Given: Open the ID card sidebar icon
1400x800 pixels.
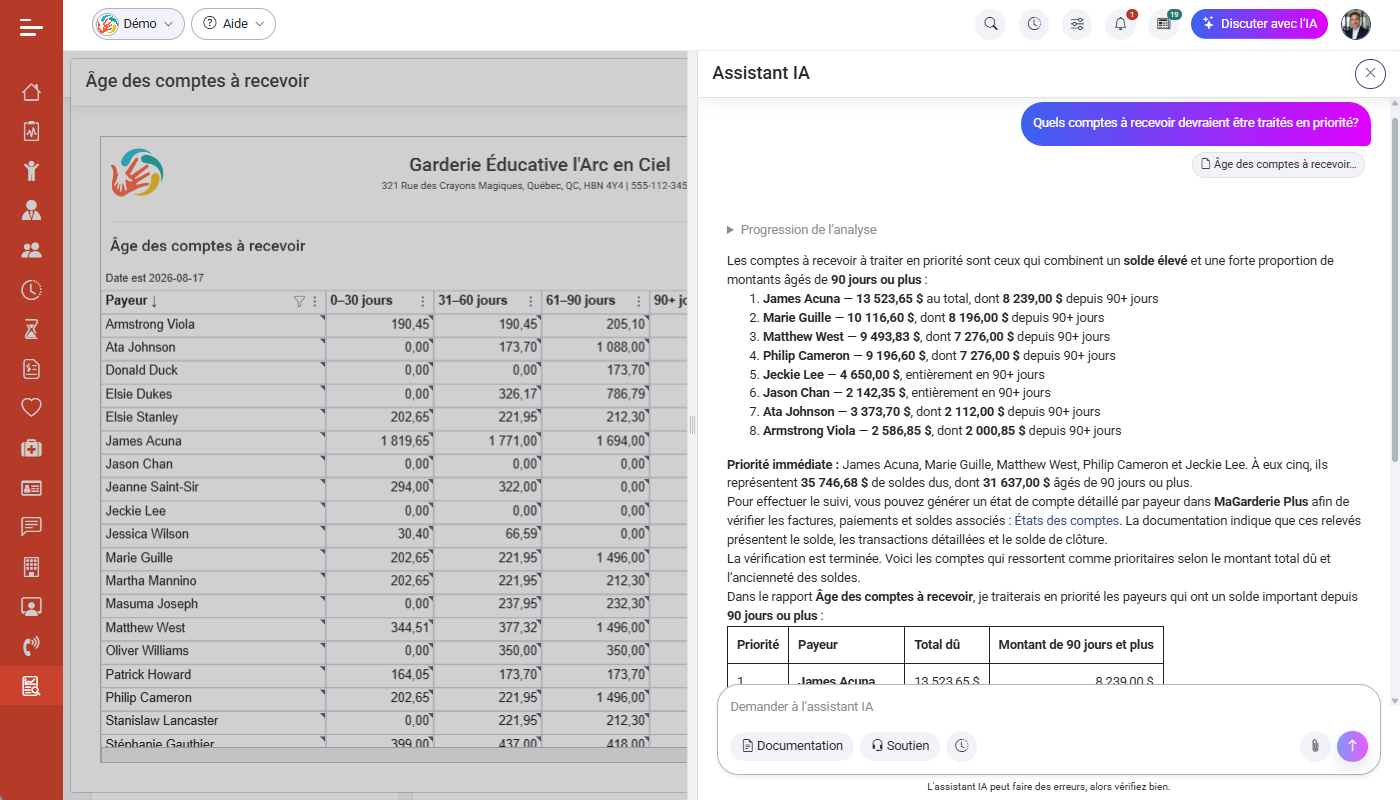Looking at the screenshot, I should [x=31, y=488].
